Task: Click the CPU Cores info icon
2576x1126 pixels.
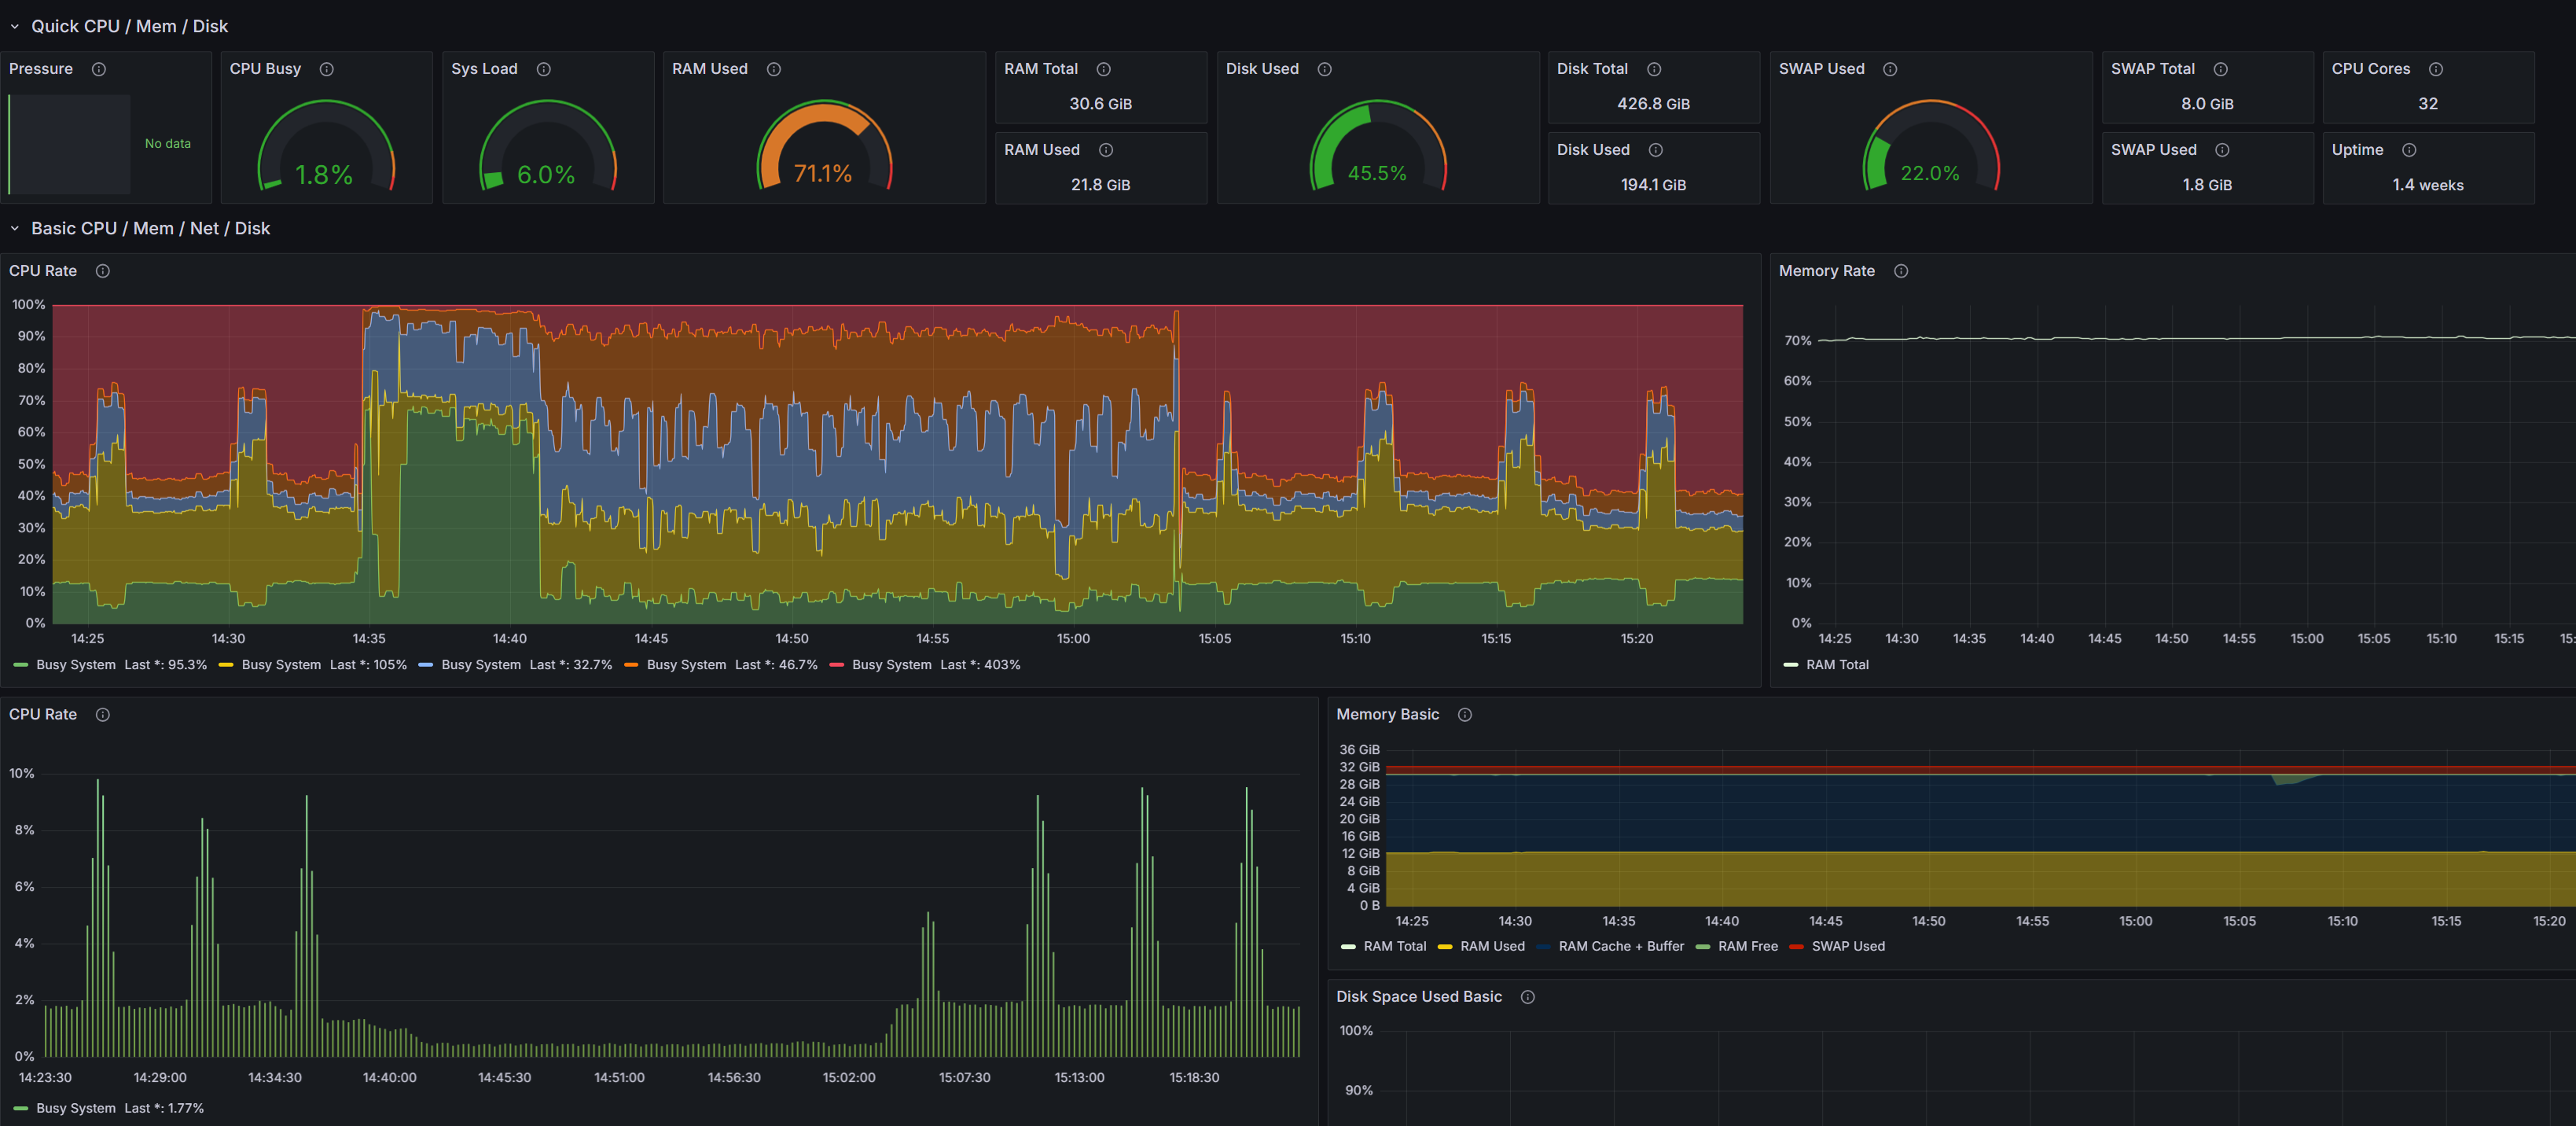Action: [2435, 69]
